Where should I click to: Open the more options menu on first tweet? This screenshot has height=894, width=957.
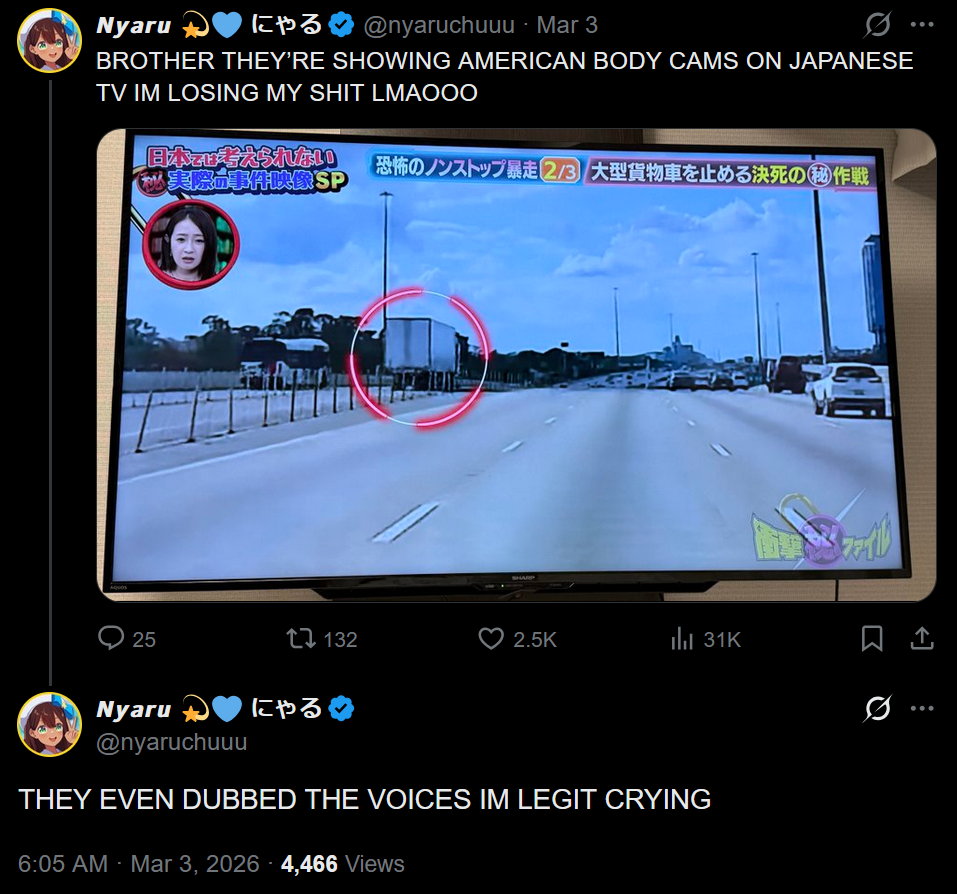[x=922, y=25]
